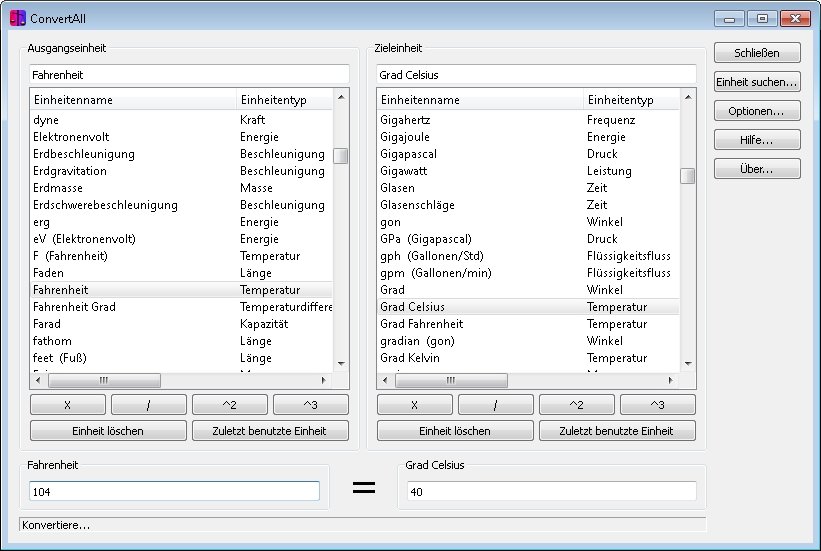Click the Schließen button
The width and height of the screenshot is (821, 551).
757,53
